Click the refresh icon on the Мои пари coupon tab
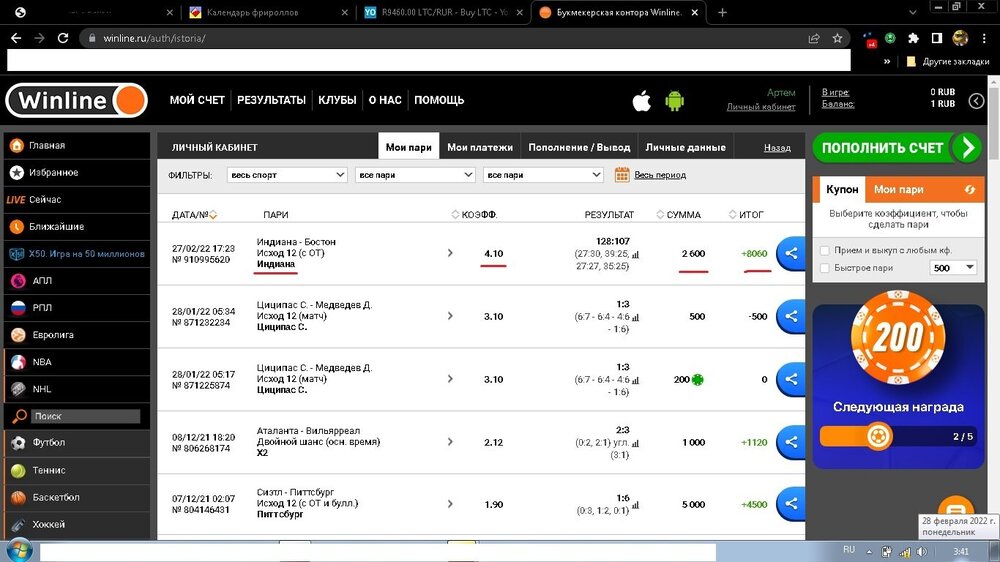The width and height of the screenshot is (1000, 562). click(x=968, y=189)
